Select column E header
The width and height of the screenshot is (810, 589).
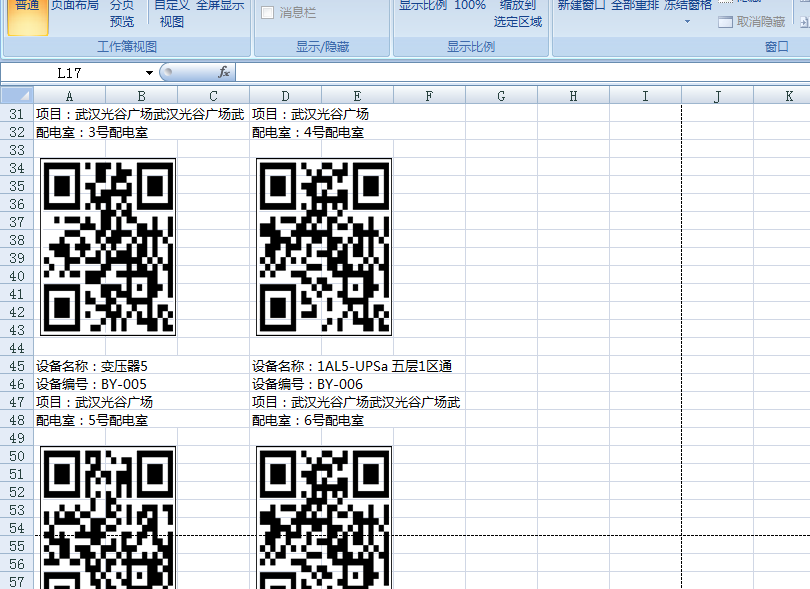click(x=357, y=96)
